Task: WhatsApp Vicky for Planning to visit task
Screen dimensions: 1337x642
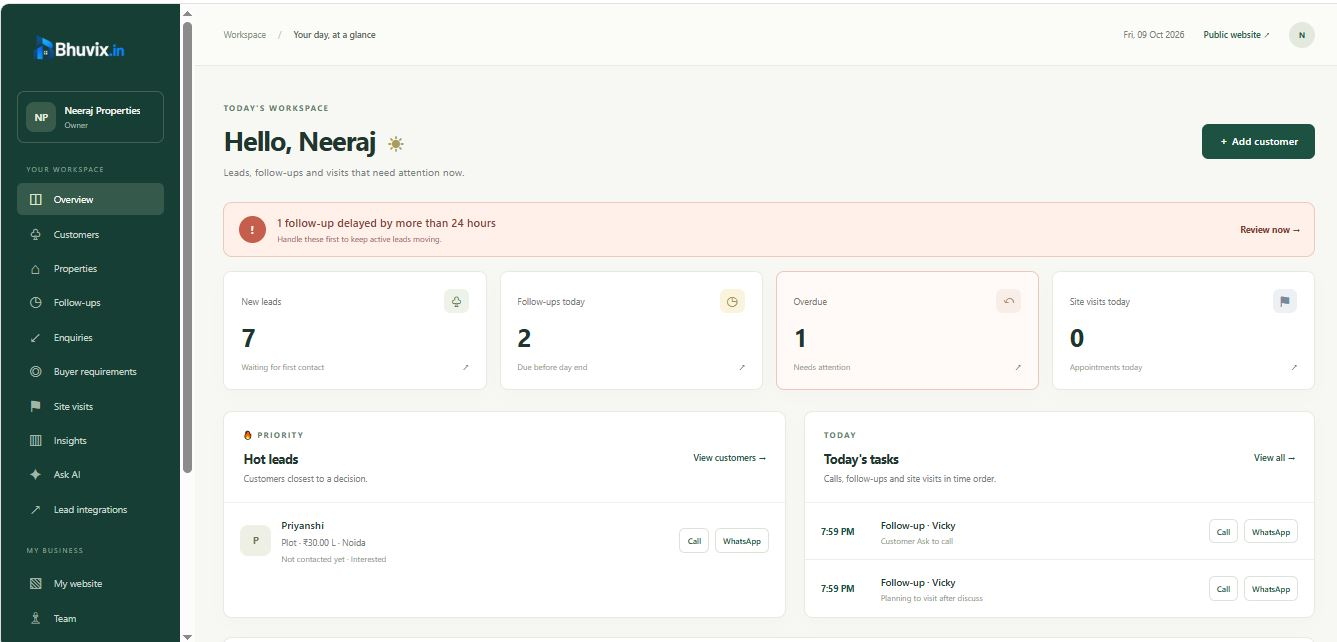Action: tap(1271, 589)
